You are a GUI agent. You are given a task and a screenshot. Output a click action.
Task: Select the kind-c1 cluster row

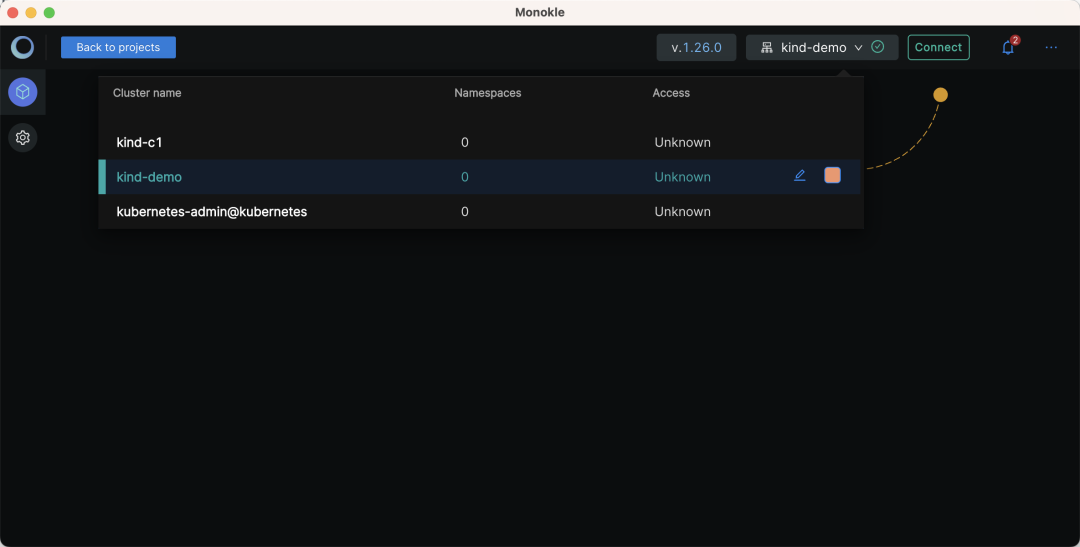click(481, 143)
